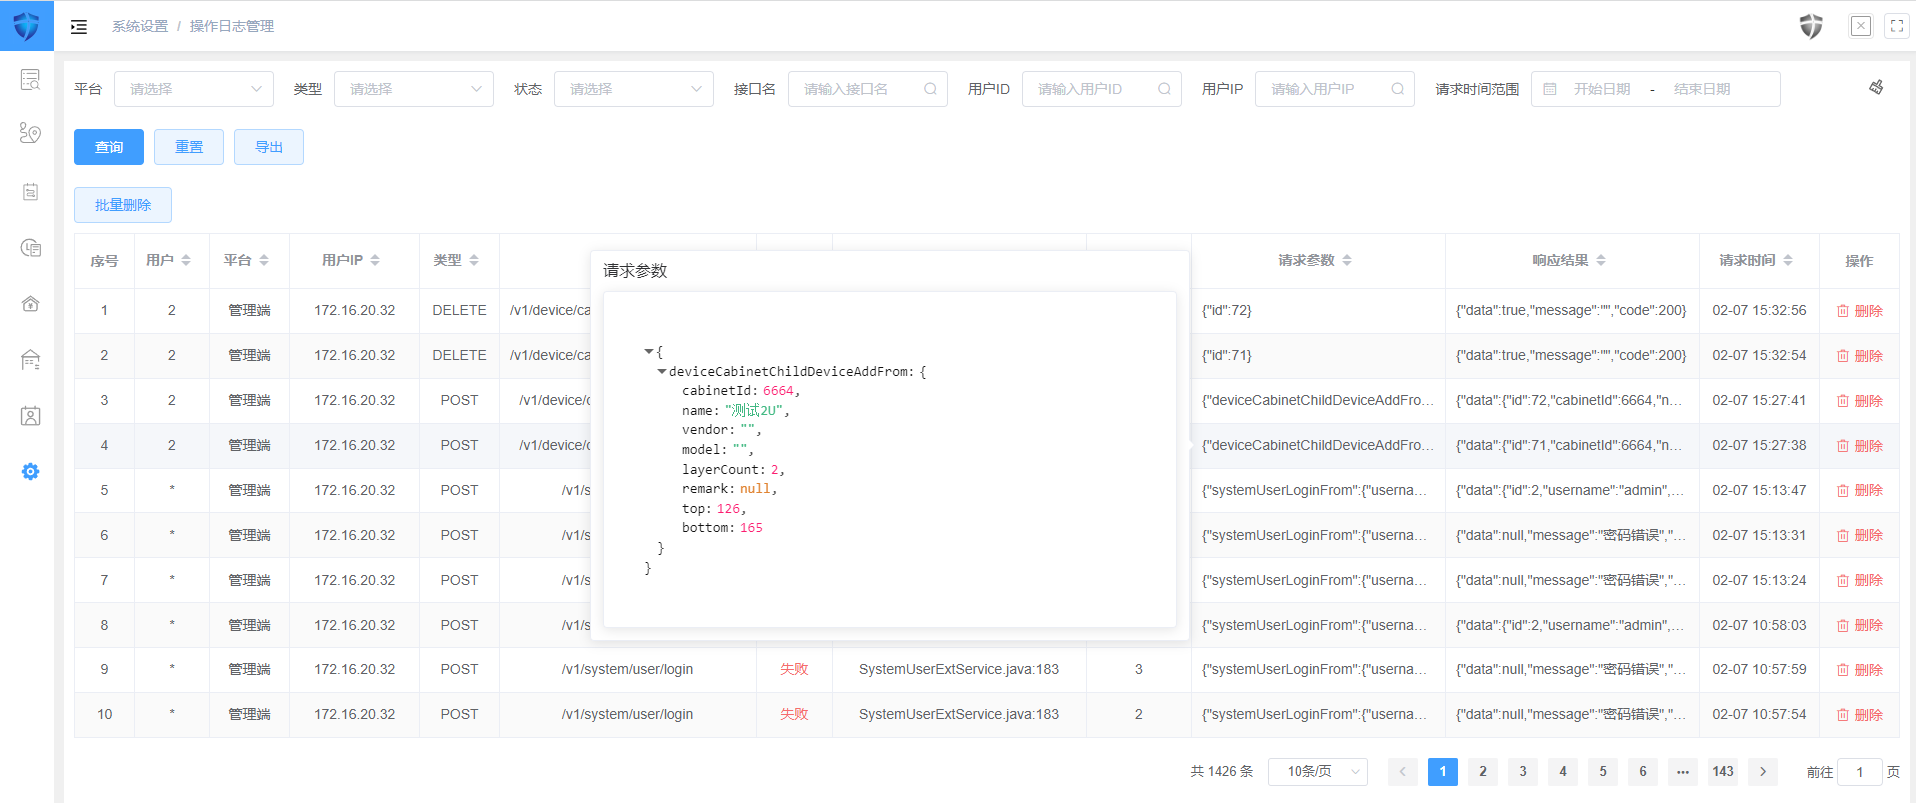Image resolution: width=1916 pixels, height=803 pixels.
Task: Delete row with time 02-07 15:13:47
Action: 1859,490
